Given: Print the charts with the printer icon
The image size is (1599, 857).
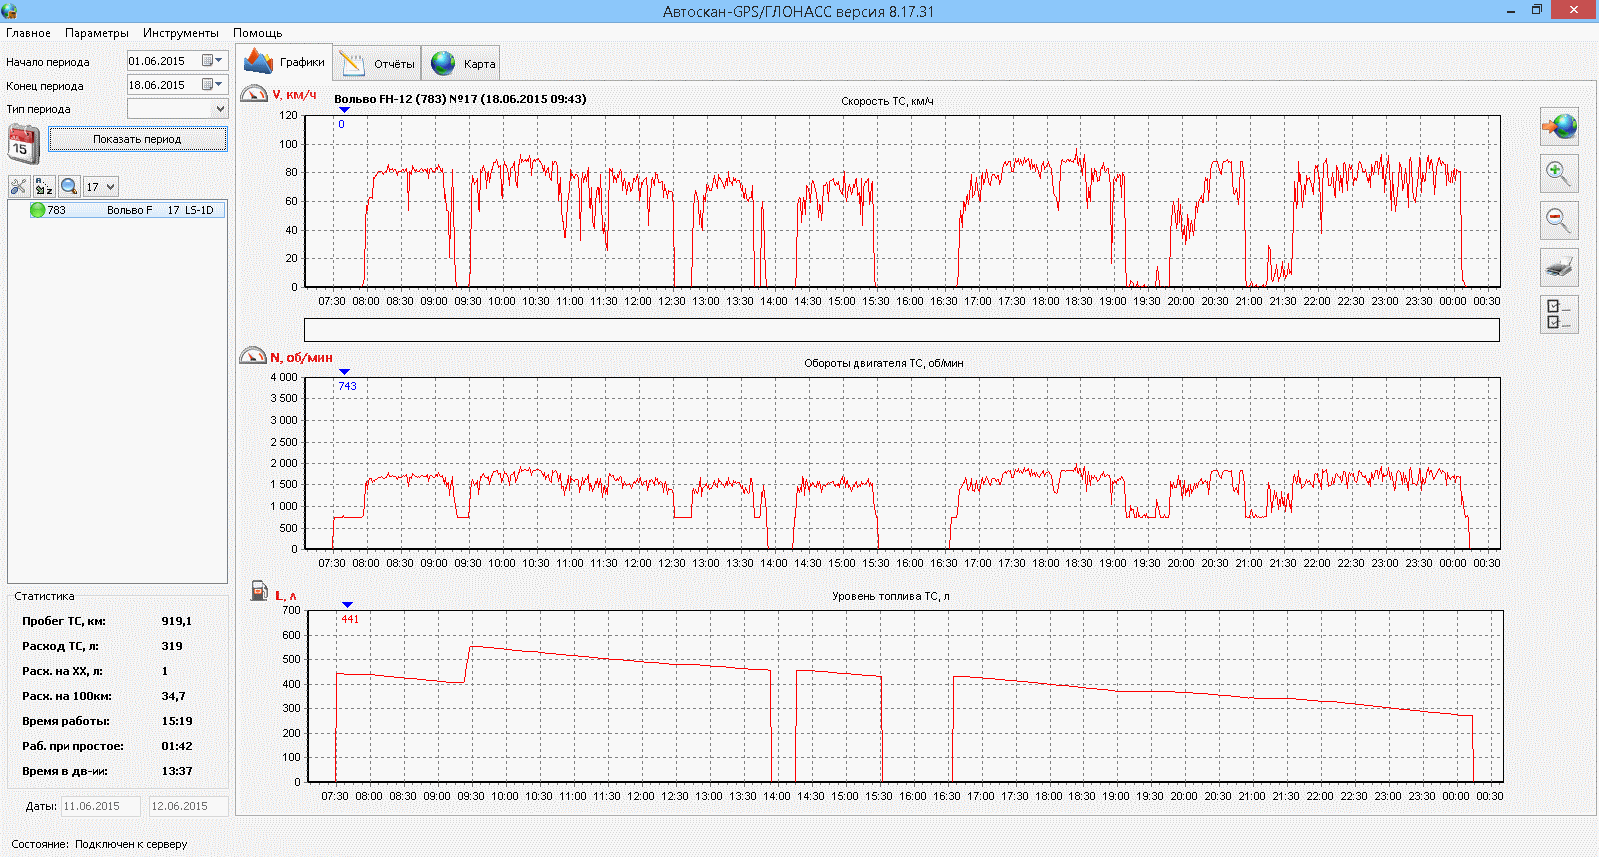Looking at the screenshot, I should (1558, 267).
